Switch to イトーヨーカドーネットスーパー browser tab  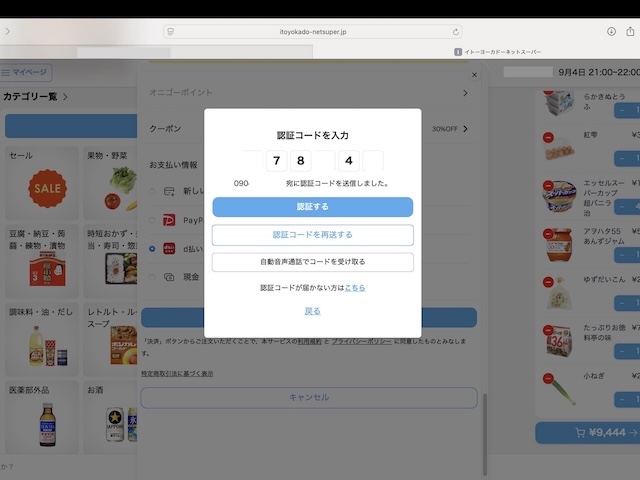[500, 51]
